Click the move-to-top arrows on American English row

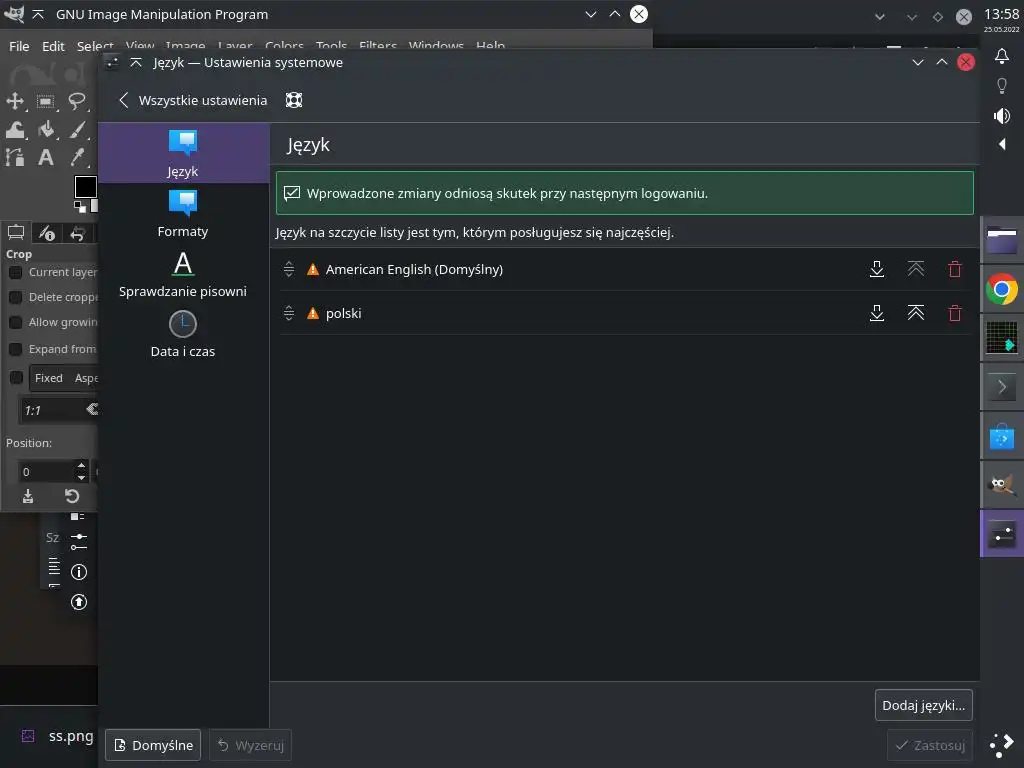coord(916,269)
